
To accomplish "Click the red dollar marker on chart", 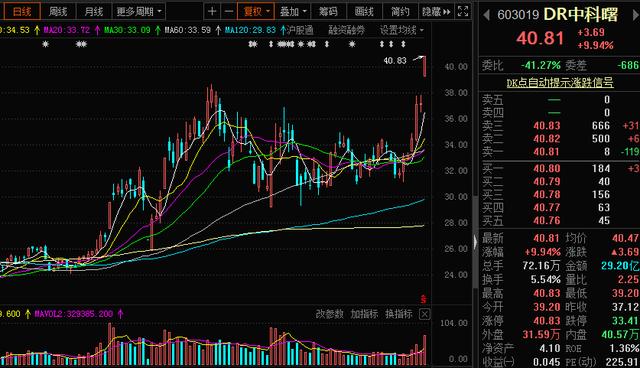I will 423,299.
